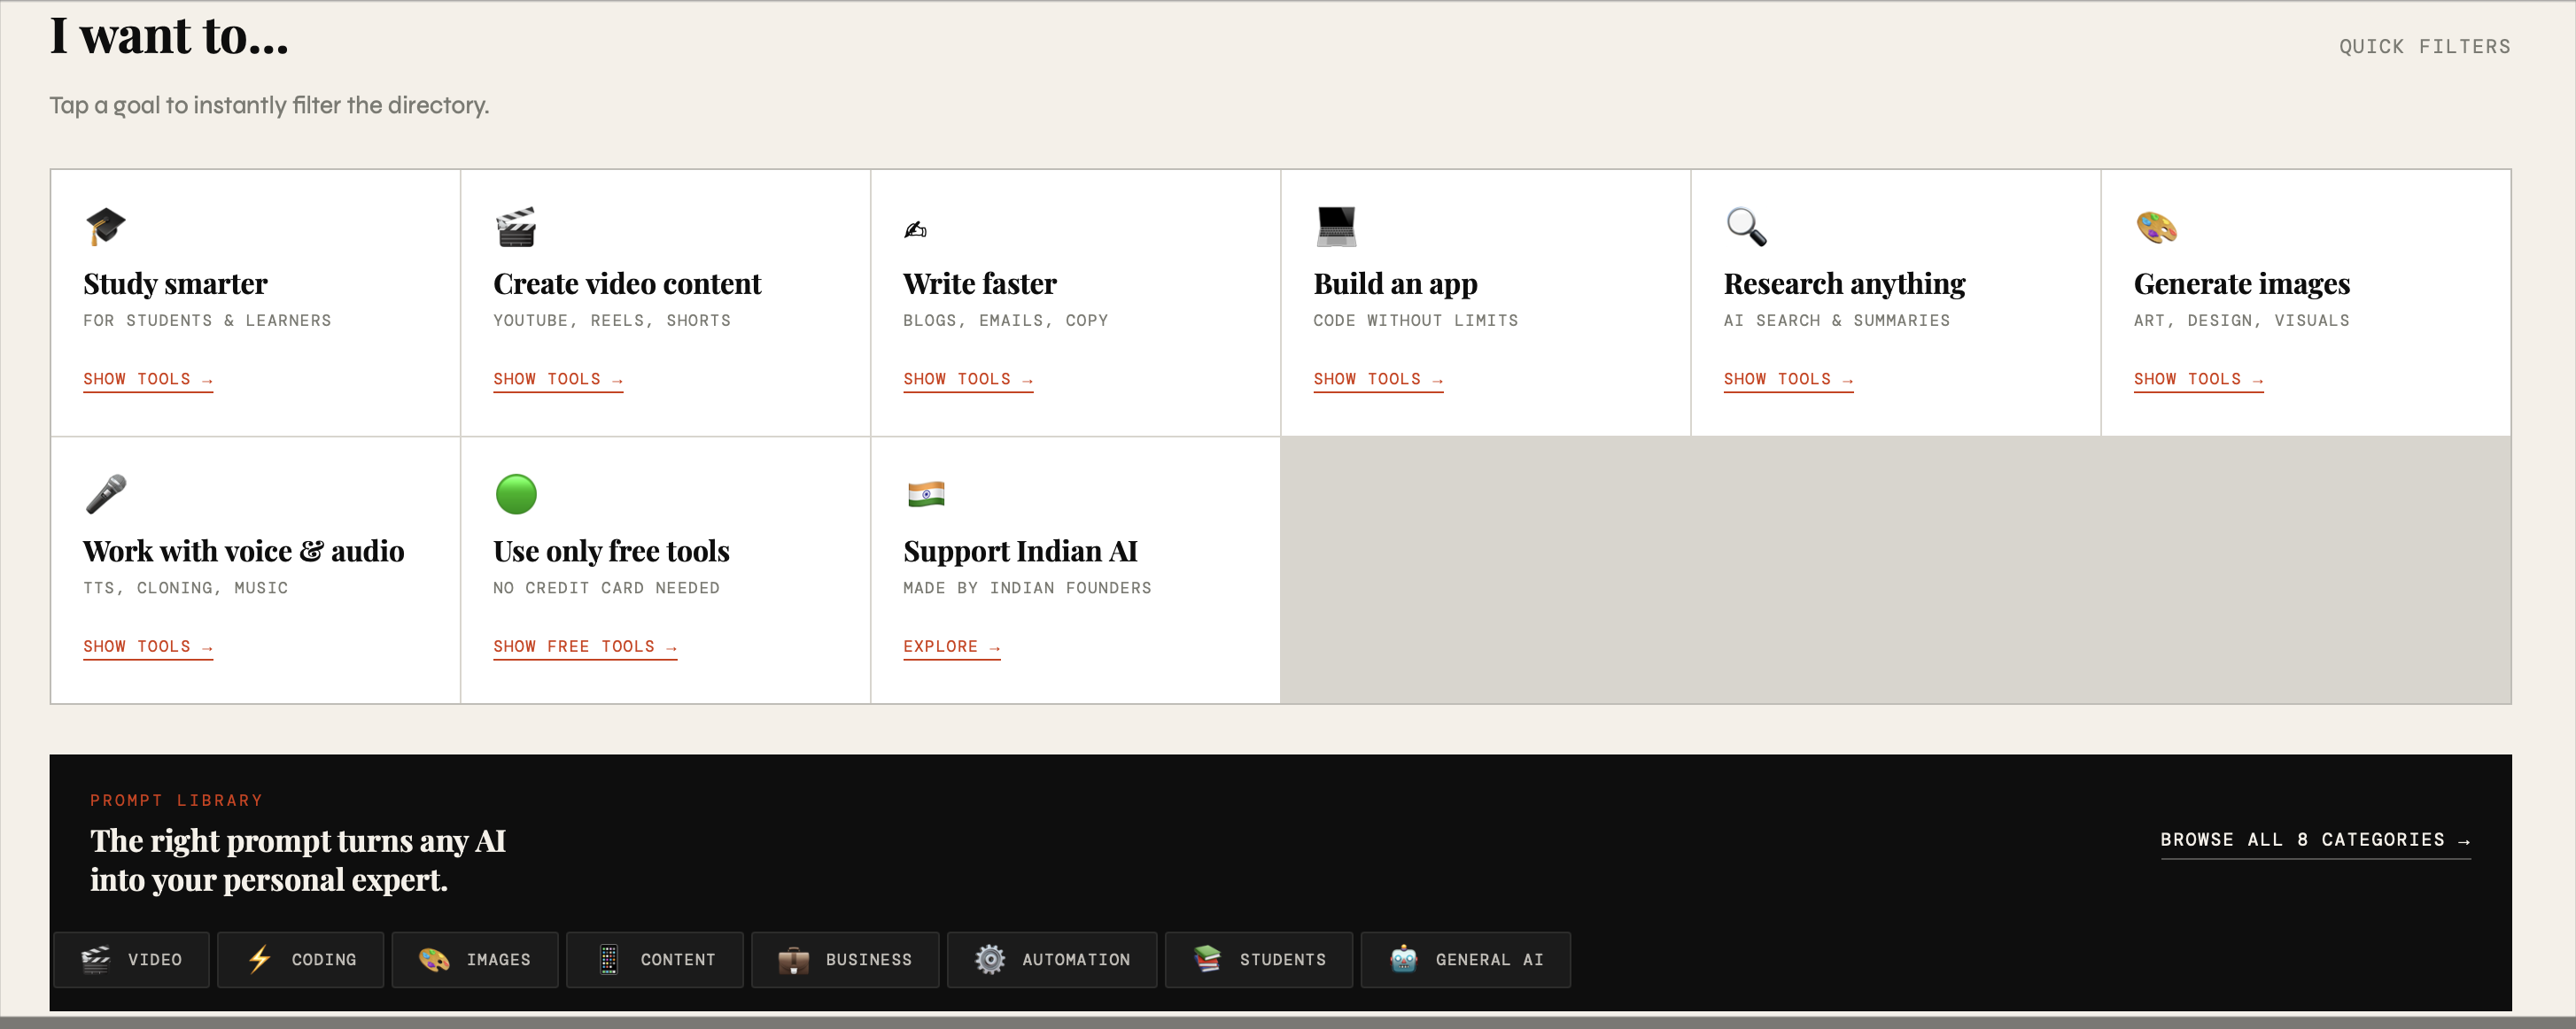Click EXPLORE under Support Indian AI
This screenshot has width=2576, height=1029.
pos(951,646)
